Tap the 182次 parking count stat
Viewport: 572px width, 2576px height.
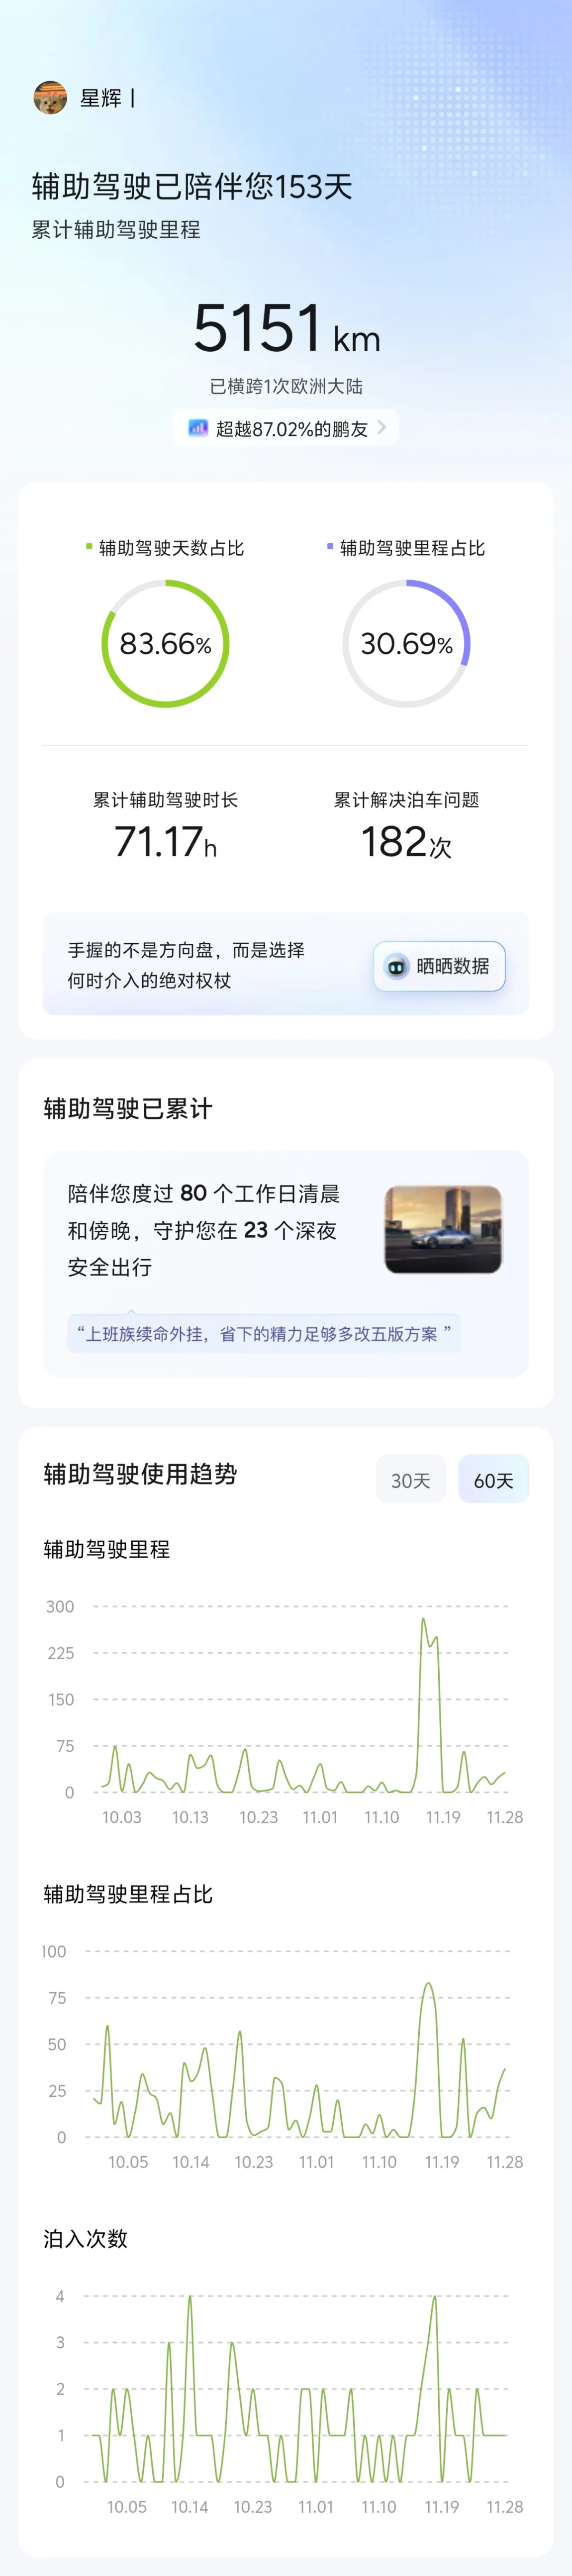click(406, 842)
